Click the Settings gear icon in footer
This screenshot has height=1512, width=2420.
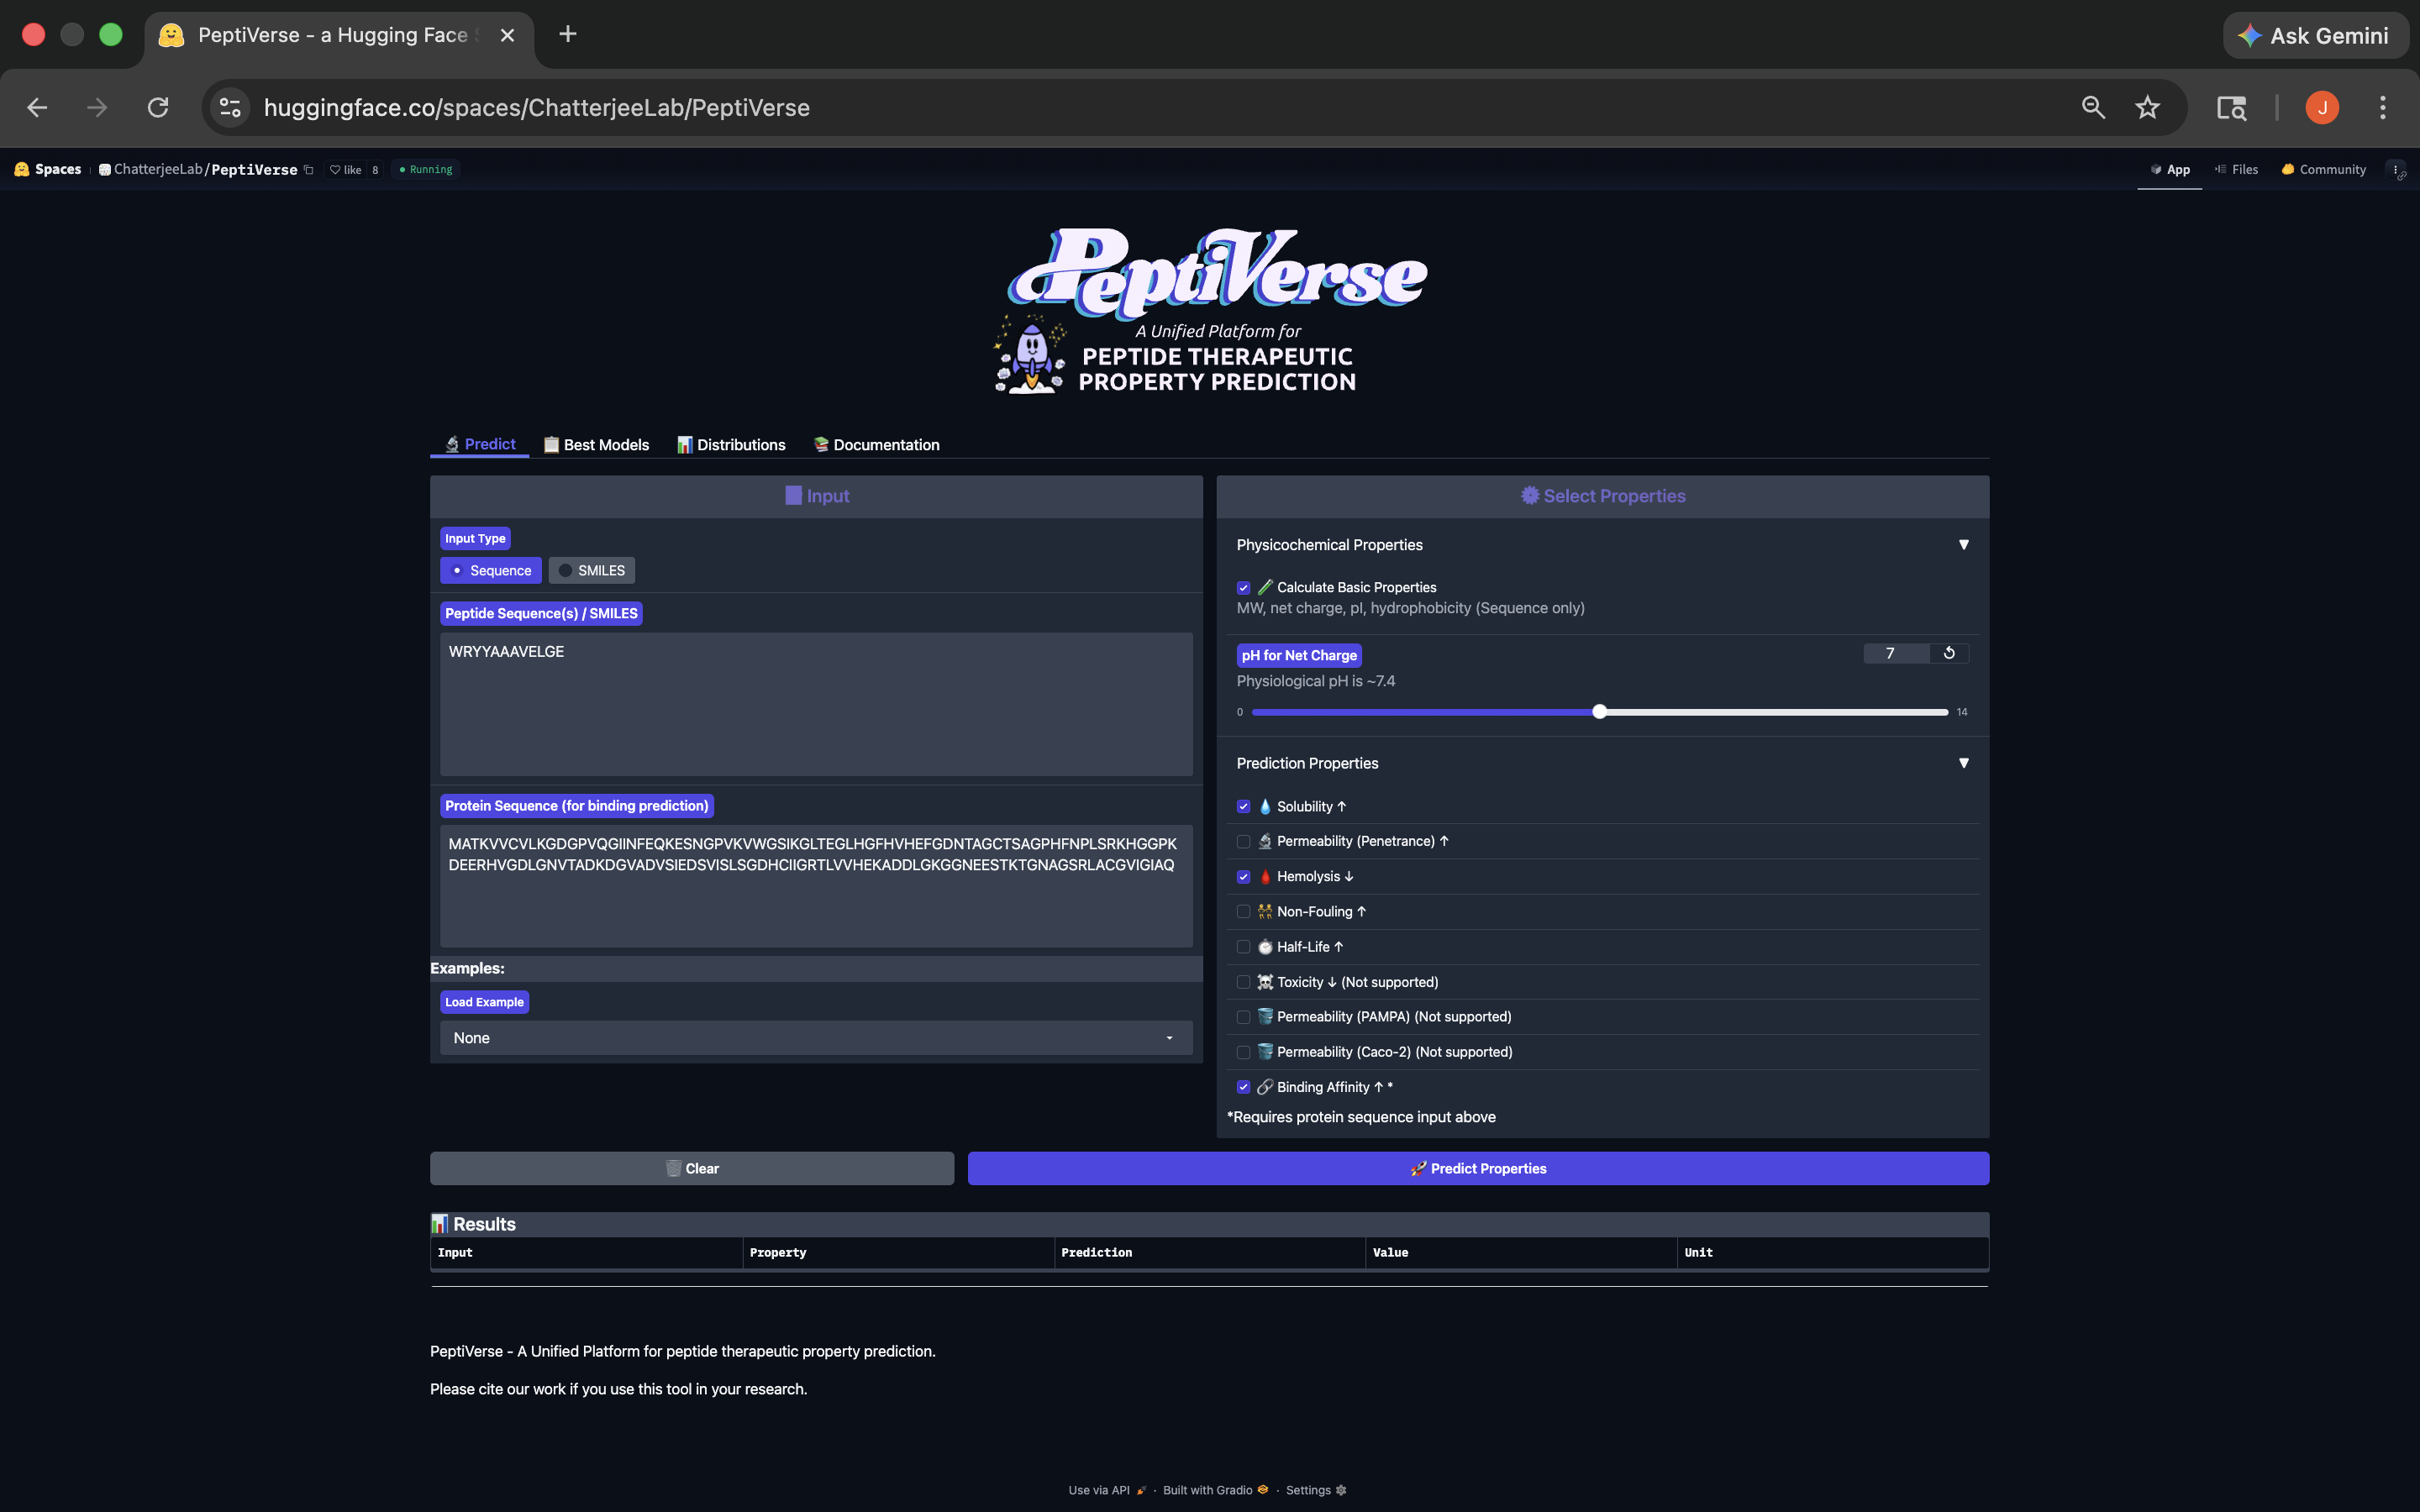[x=1341, y=1490]
